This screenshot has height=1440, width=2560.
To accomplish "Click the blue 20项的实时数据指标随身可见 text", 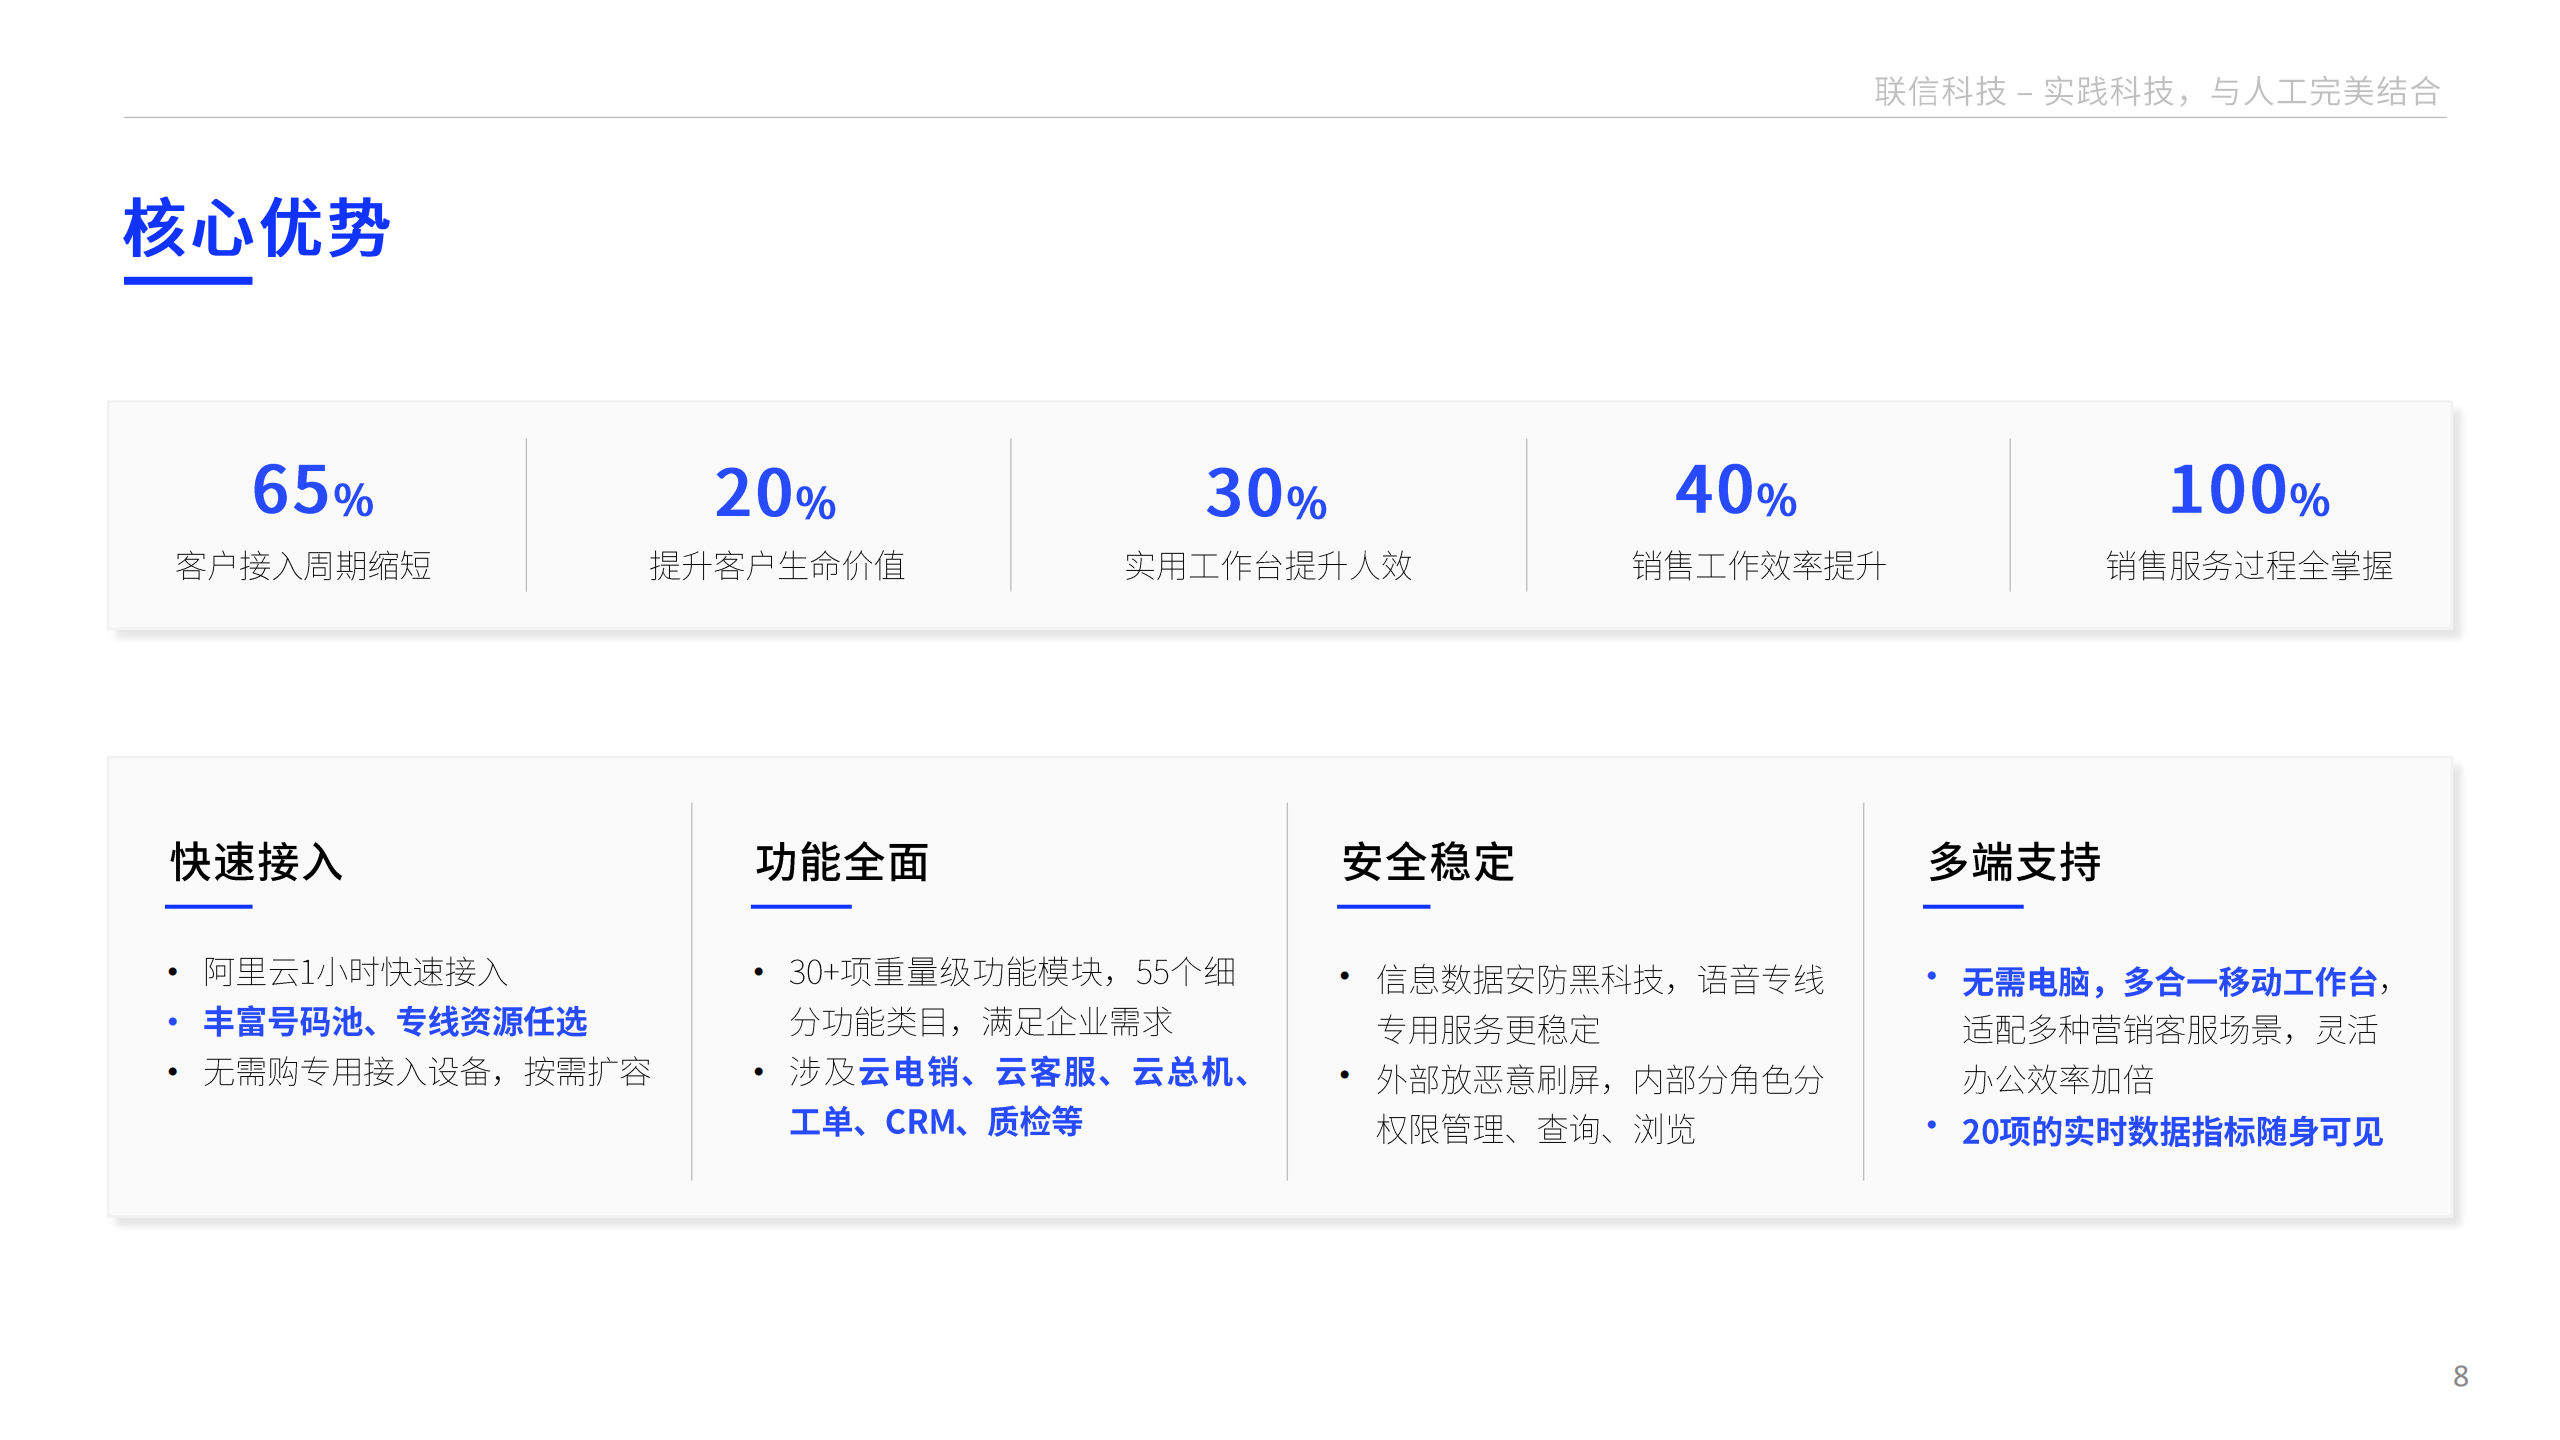I will (2172, 1132).
